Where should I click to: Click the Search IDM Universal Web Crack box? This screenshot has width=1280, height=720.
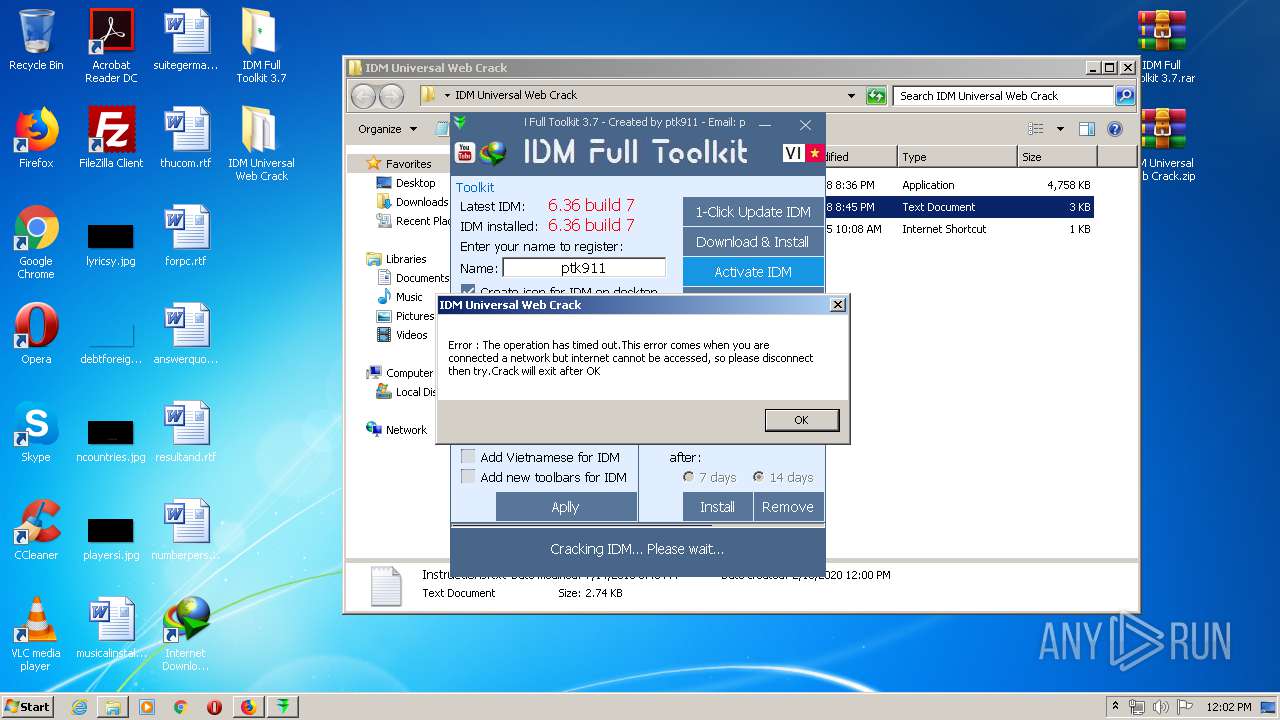(1003, 96)
